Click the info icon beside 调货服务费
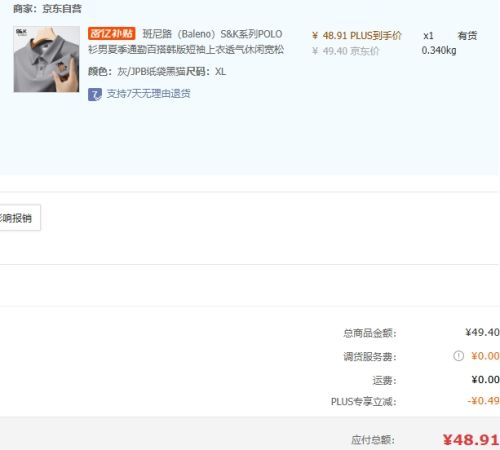 click(458, 356)
